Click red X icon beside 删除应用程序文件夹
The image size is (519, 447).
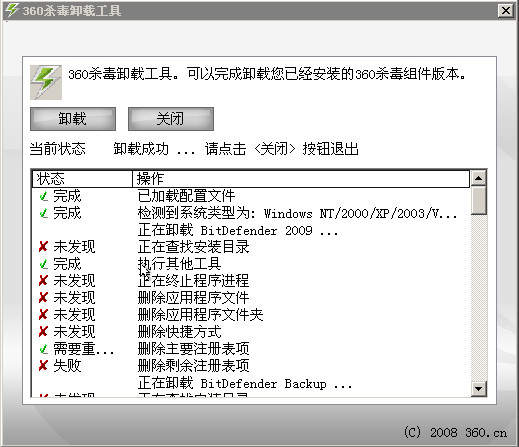click(x=43, y=315)
